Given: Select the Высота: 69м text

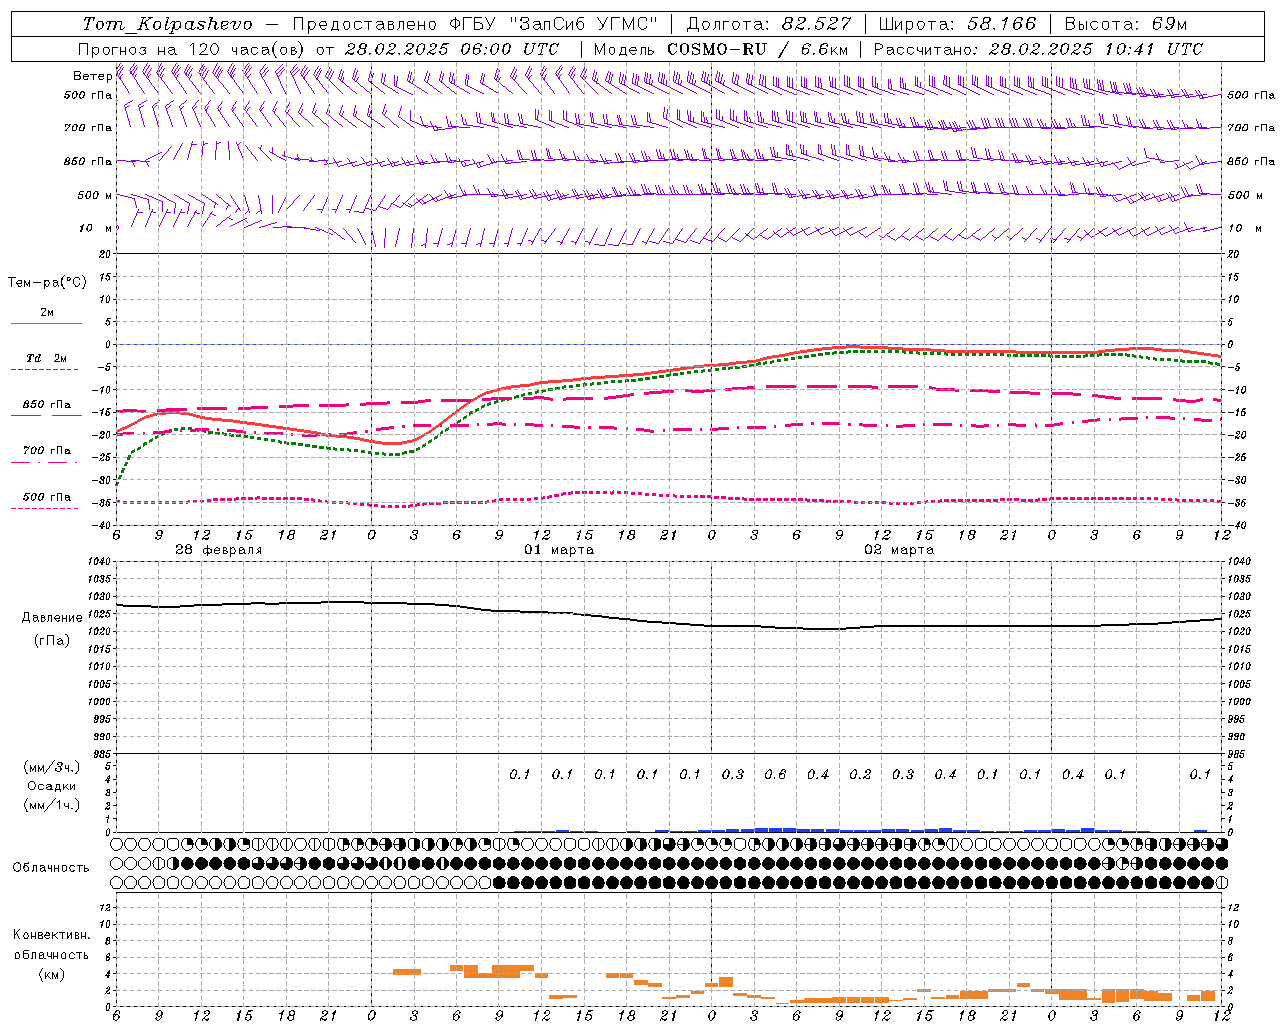Looking at the screenshot, I should click(x=1126, y=24).
